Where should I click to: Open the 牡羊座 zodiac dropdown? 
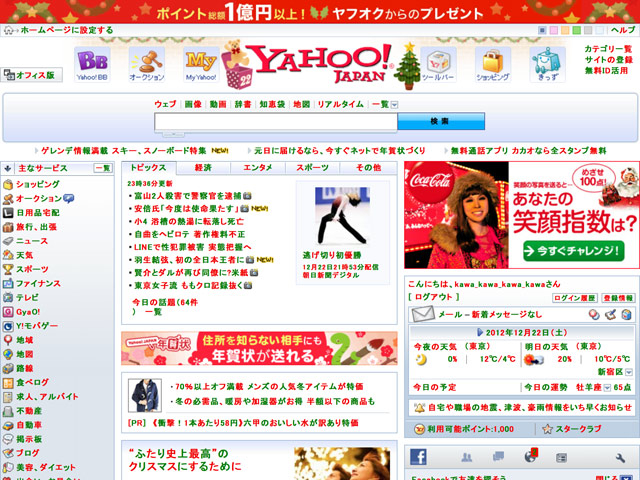click(607, 388)
